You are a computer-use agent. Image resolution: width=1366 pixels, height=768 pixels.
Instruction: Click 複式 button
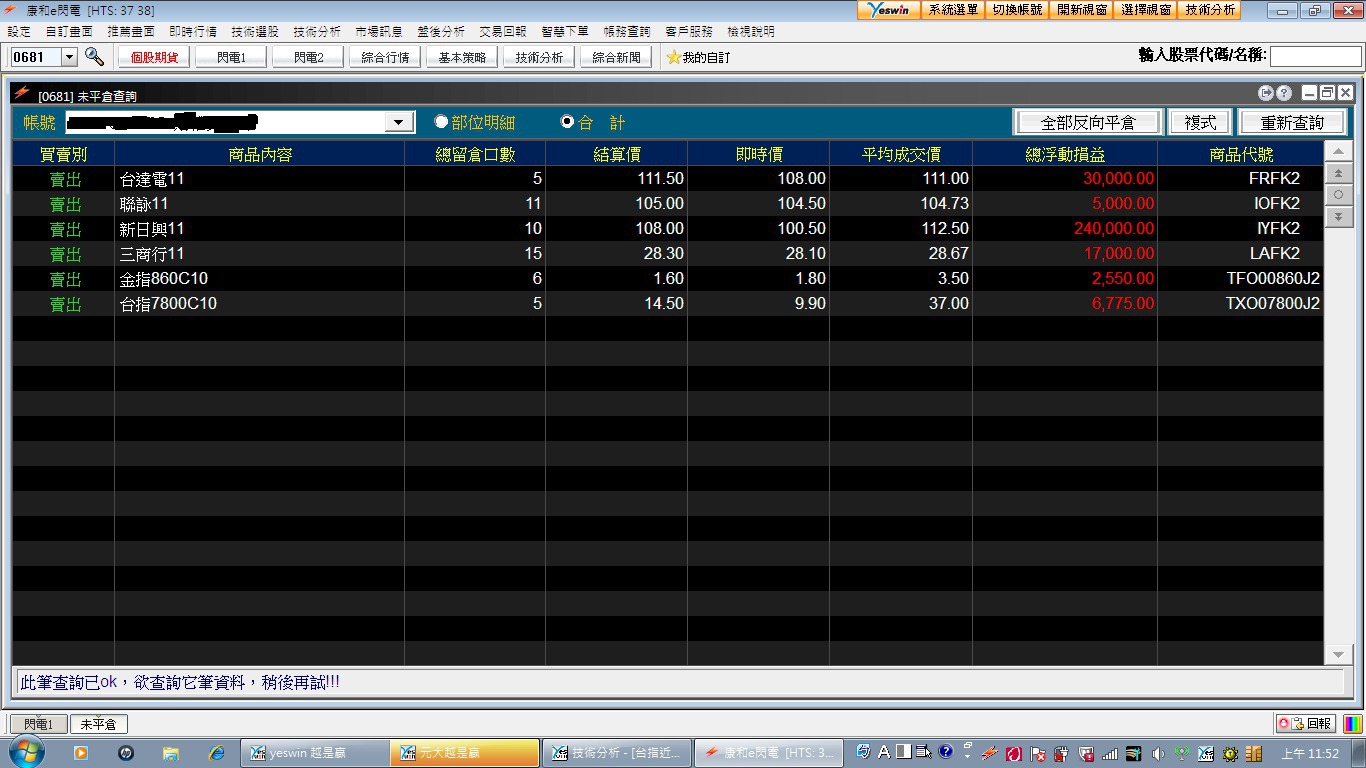1200,122
